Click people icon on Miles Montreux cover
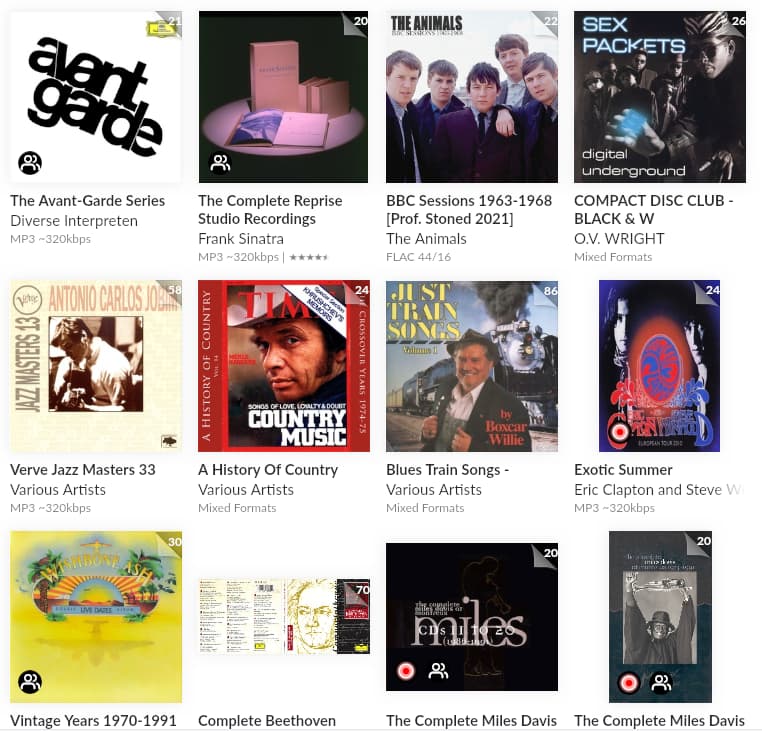Image resolution: width=762 pixels, height=731 pixels. tap(438, 671)
